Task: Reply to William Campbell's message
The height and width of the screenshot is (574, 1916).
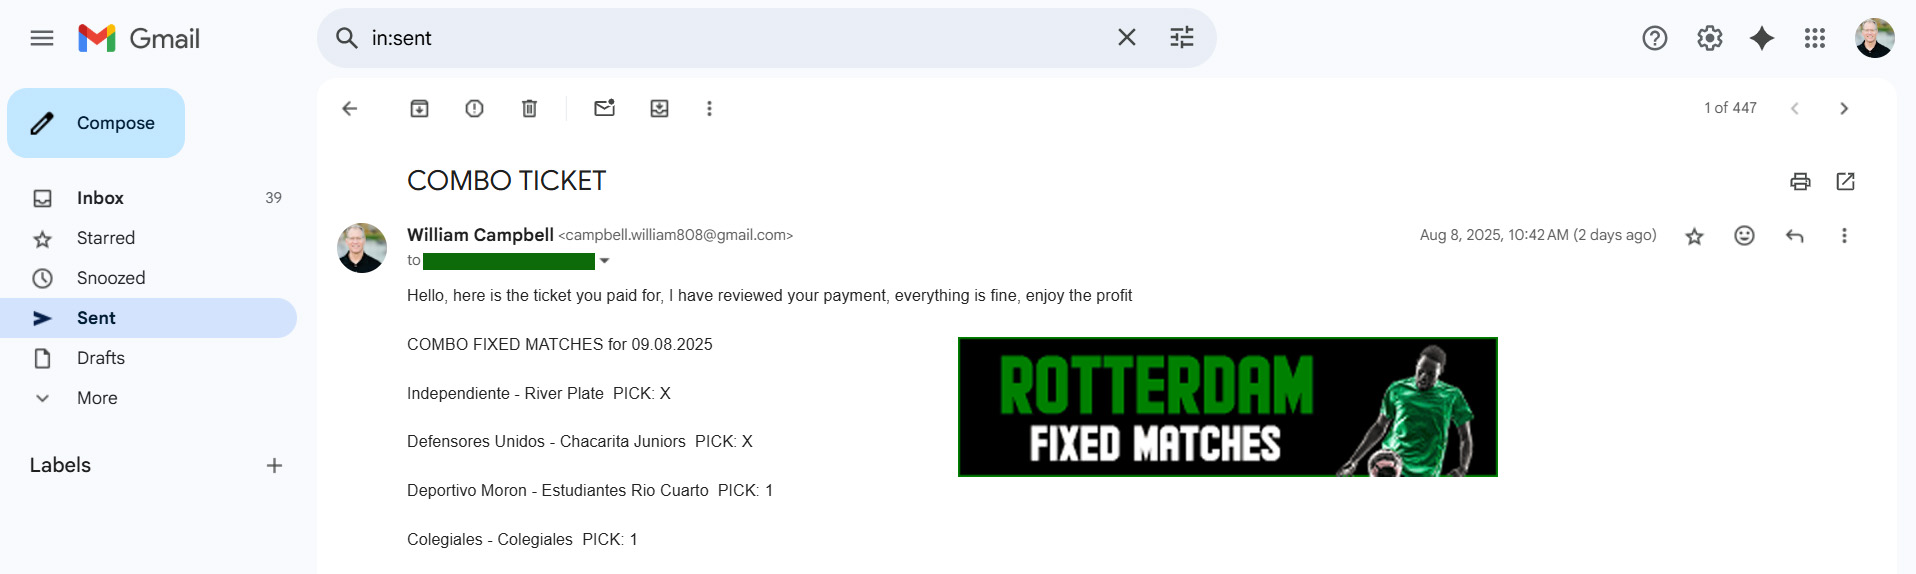Action: [1794, 236]
